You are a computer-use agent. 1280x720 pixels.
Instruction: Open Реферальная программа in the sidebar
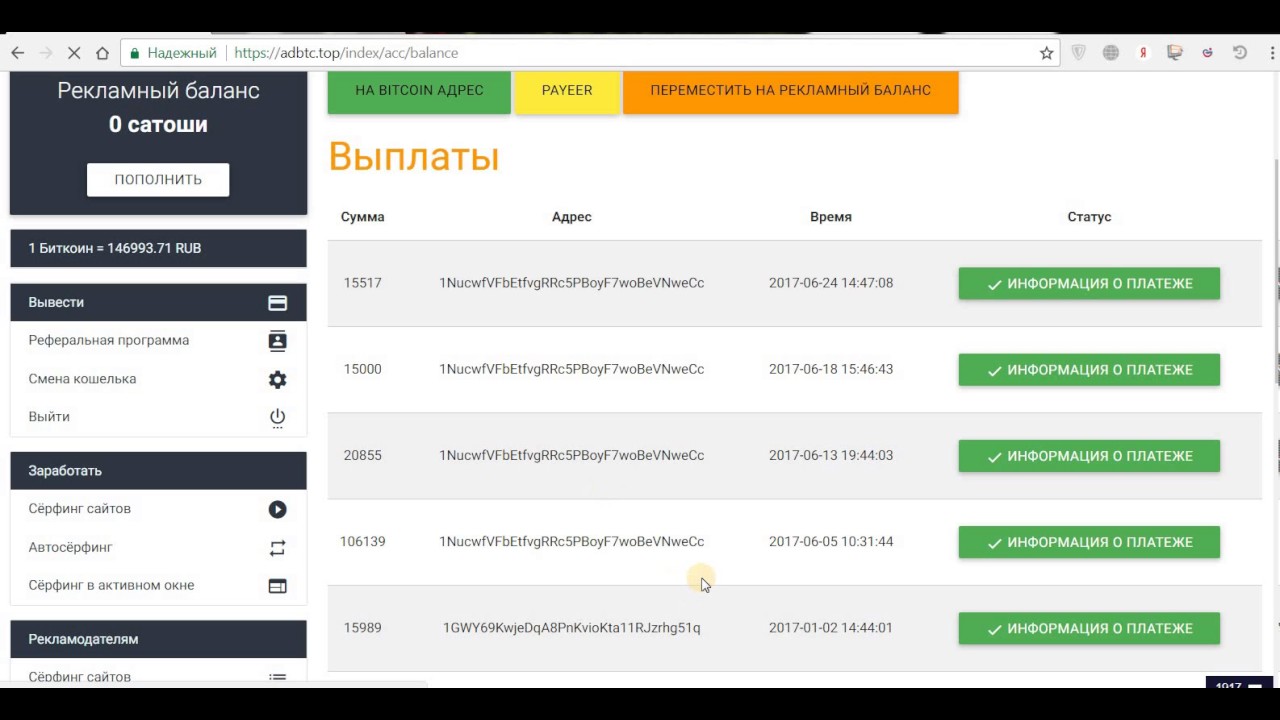click(x=158, y=340)
